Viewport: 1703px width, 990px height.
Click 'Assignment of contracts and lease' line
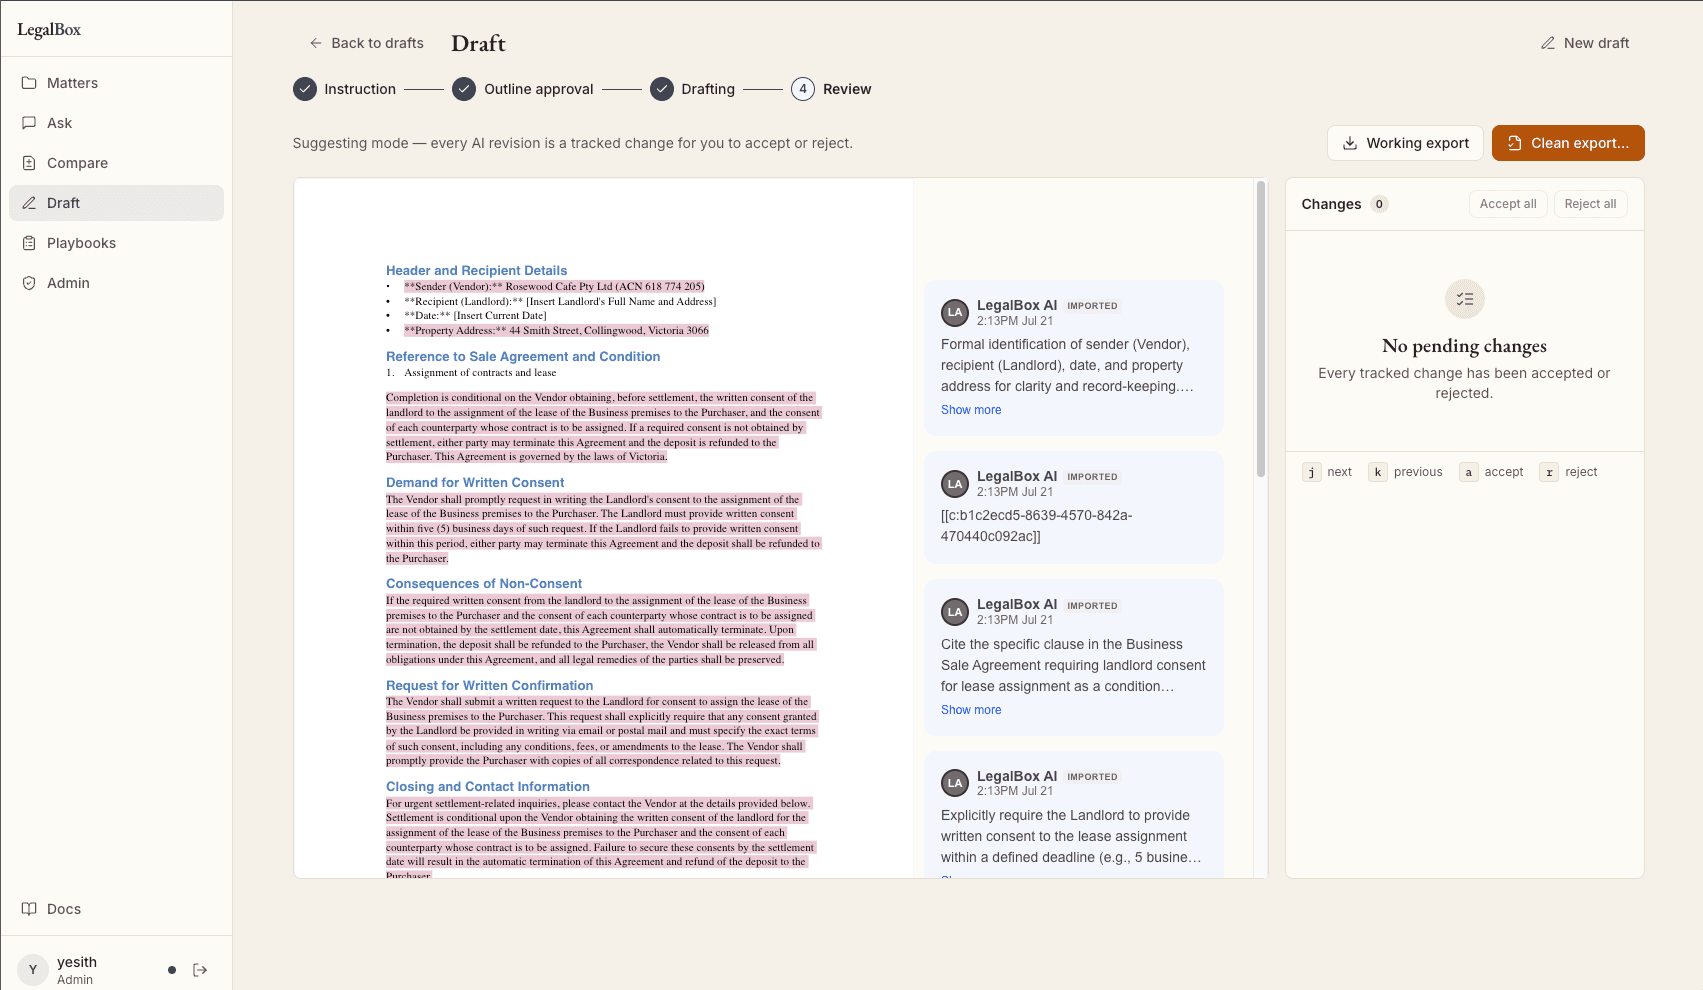pos(480,372)
